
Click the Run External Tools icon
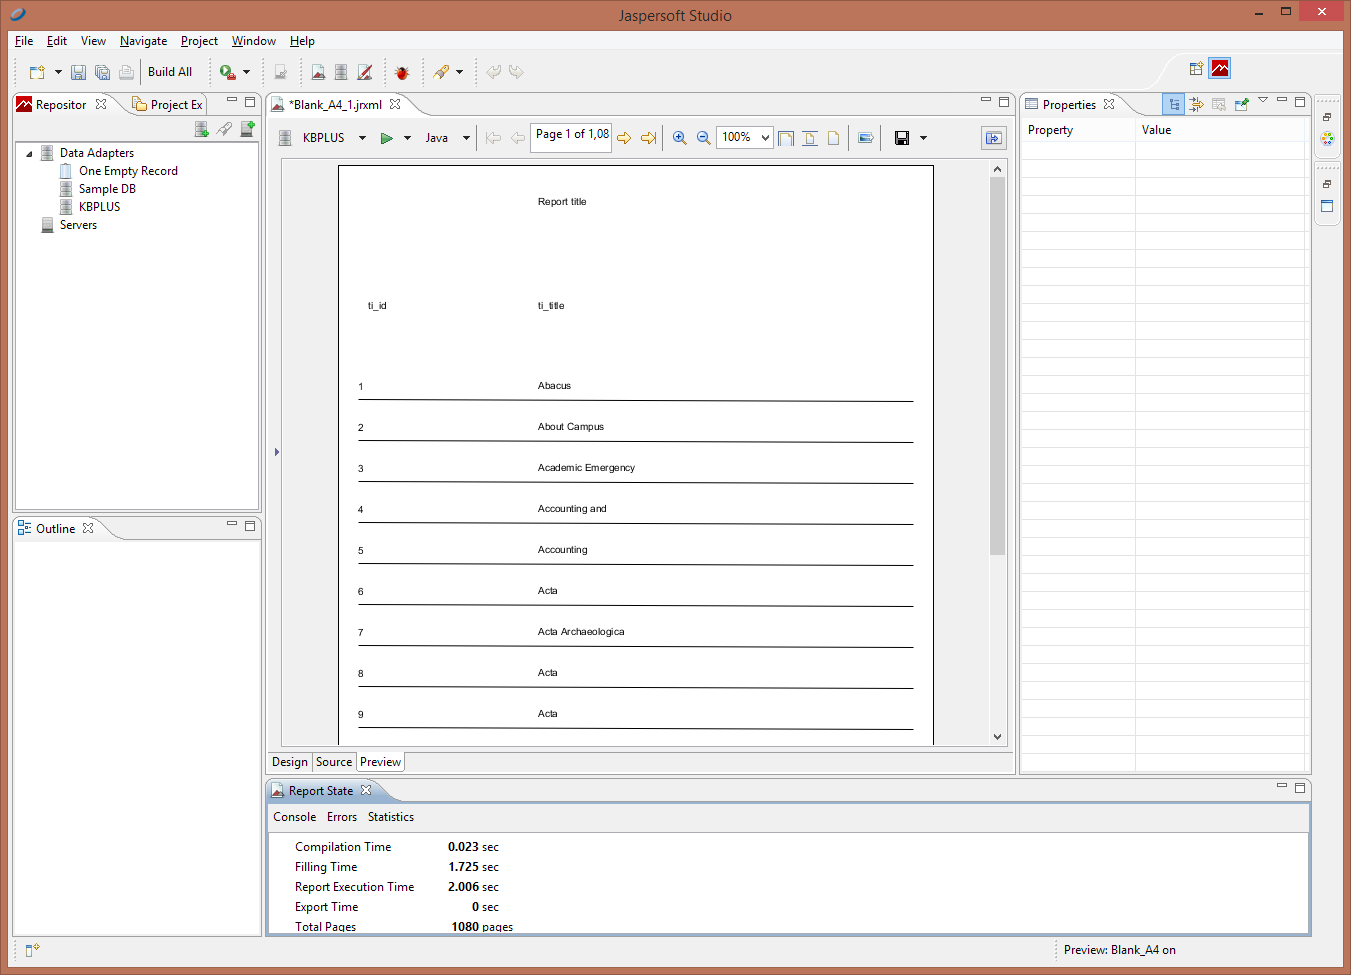[227, 72]
